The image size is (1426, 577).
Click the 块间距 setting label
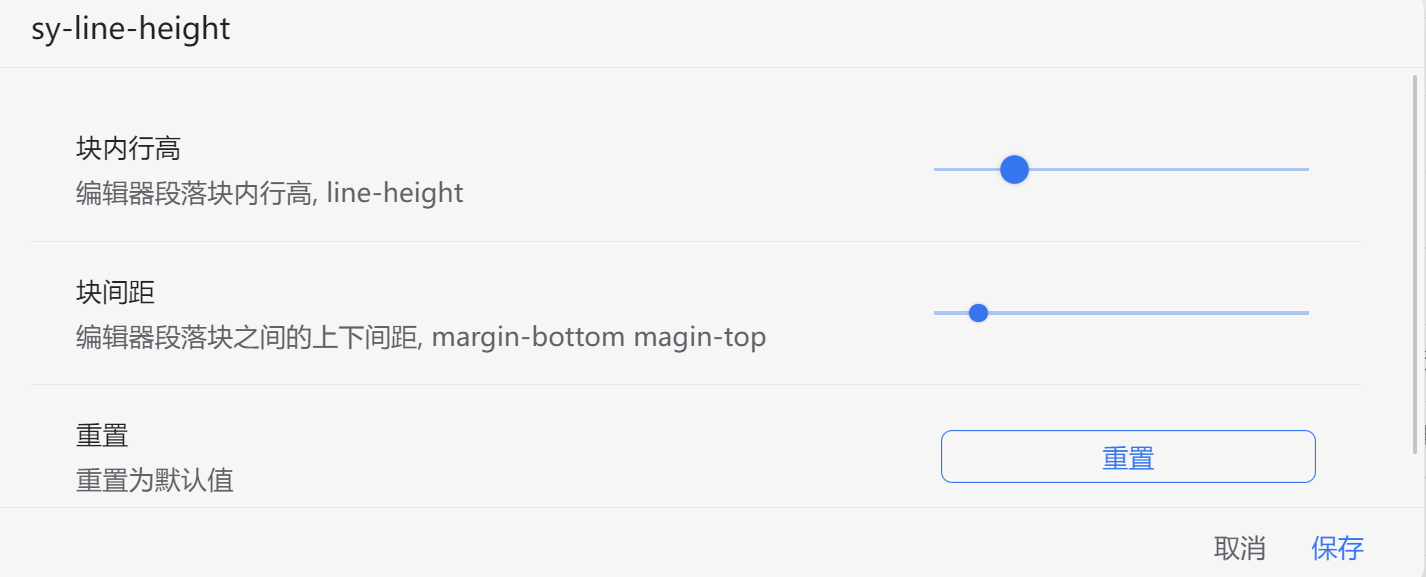[115, 292]
